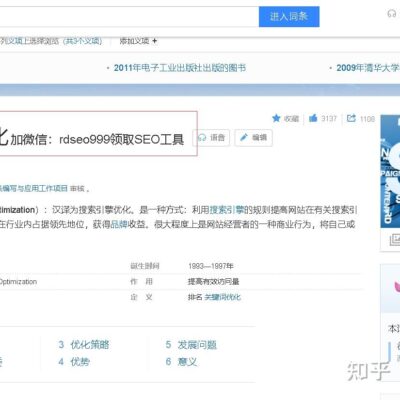Screen dimensions: 400x400
Task: Open 2011年电子工业出版社出版的图书 link
Action: pos(180,68)
